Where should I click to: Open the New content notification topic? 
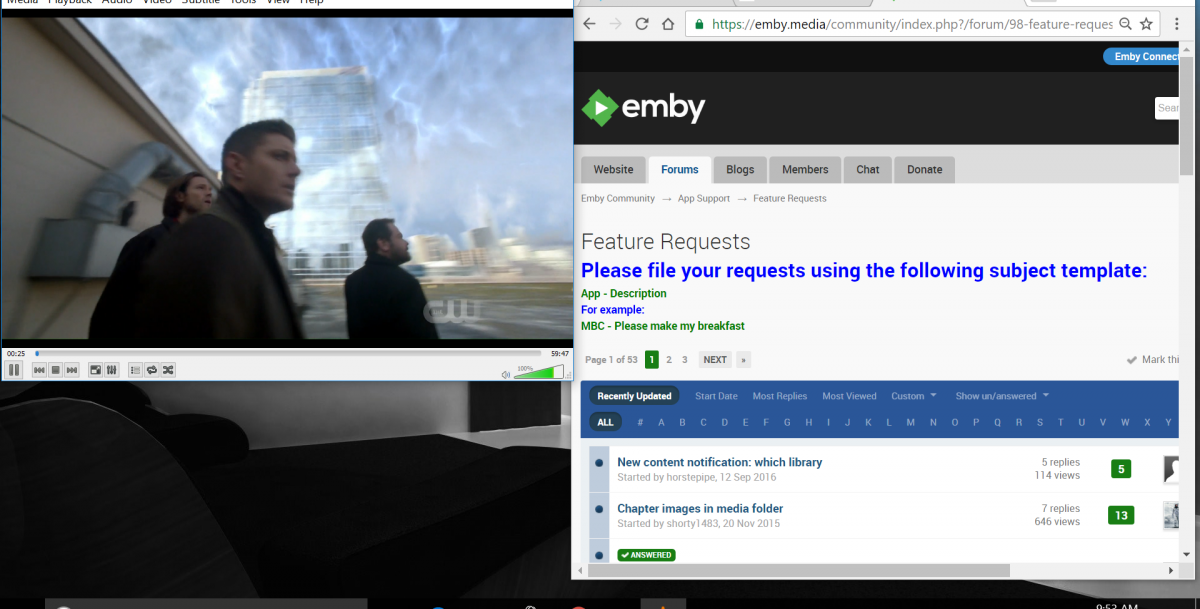[x=720, y=462]
